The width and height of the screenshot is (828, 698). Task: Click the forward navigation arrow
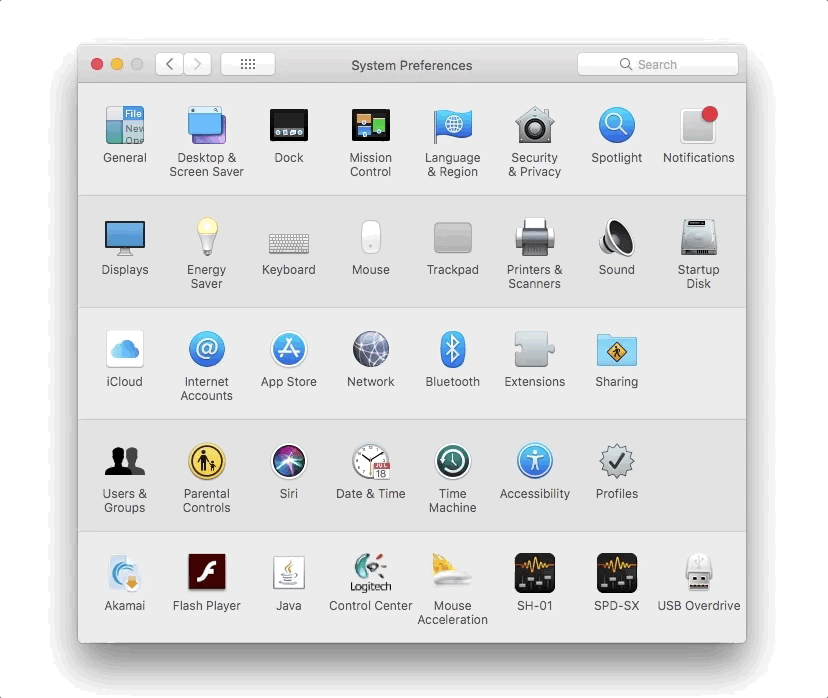point(197,64)
